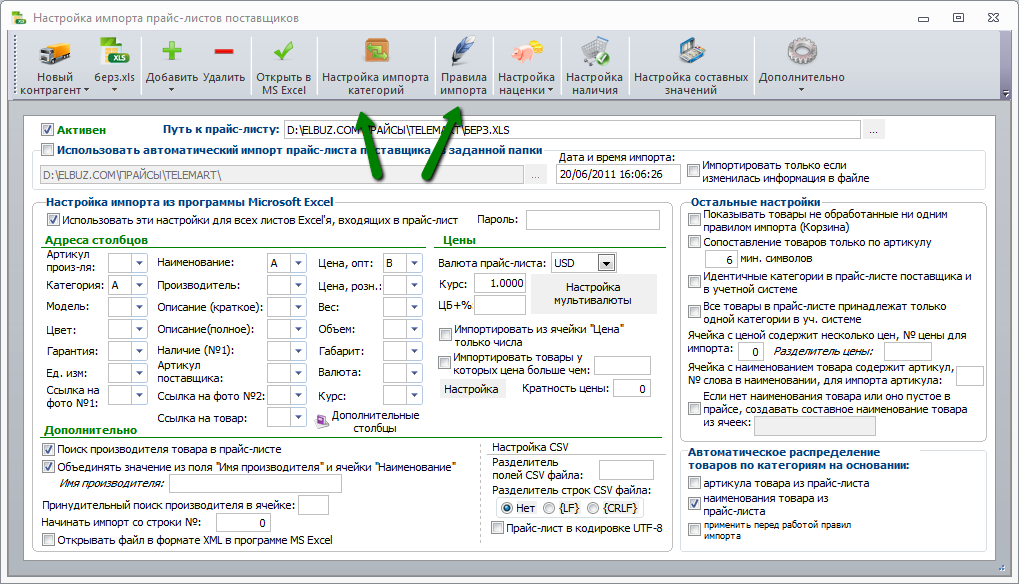Enable Импортировать из ячейки Цена только числа
Image resolution: width=1019 pixels, height=584 pixels.
click(445, 335)
